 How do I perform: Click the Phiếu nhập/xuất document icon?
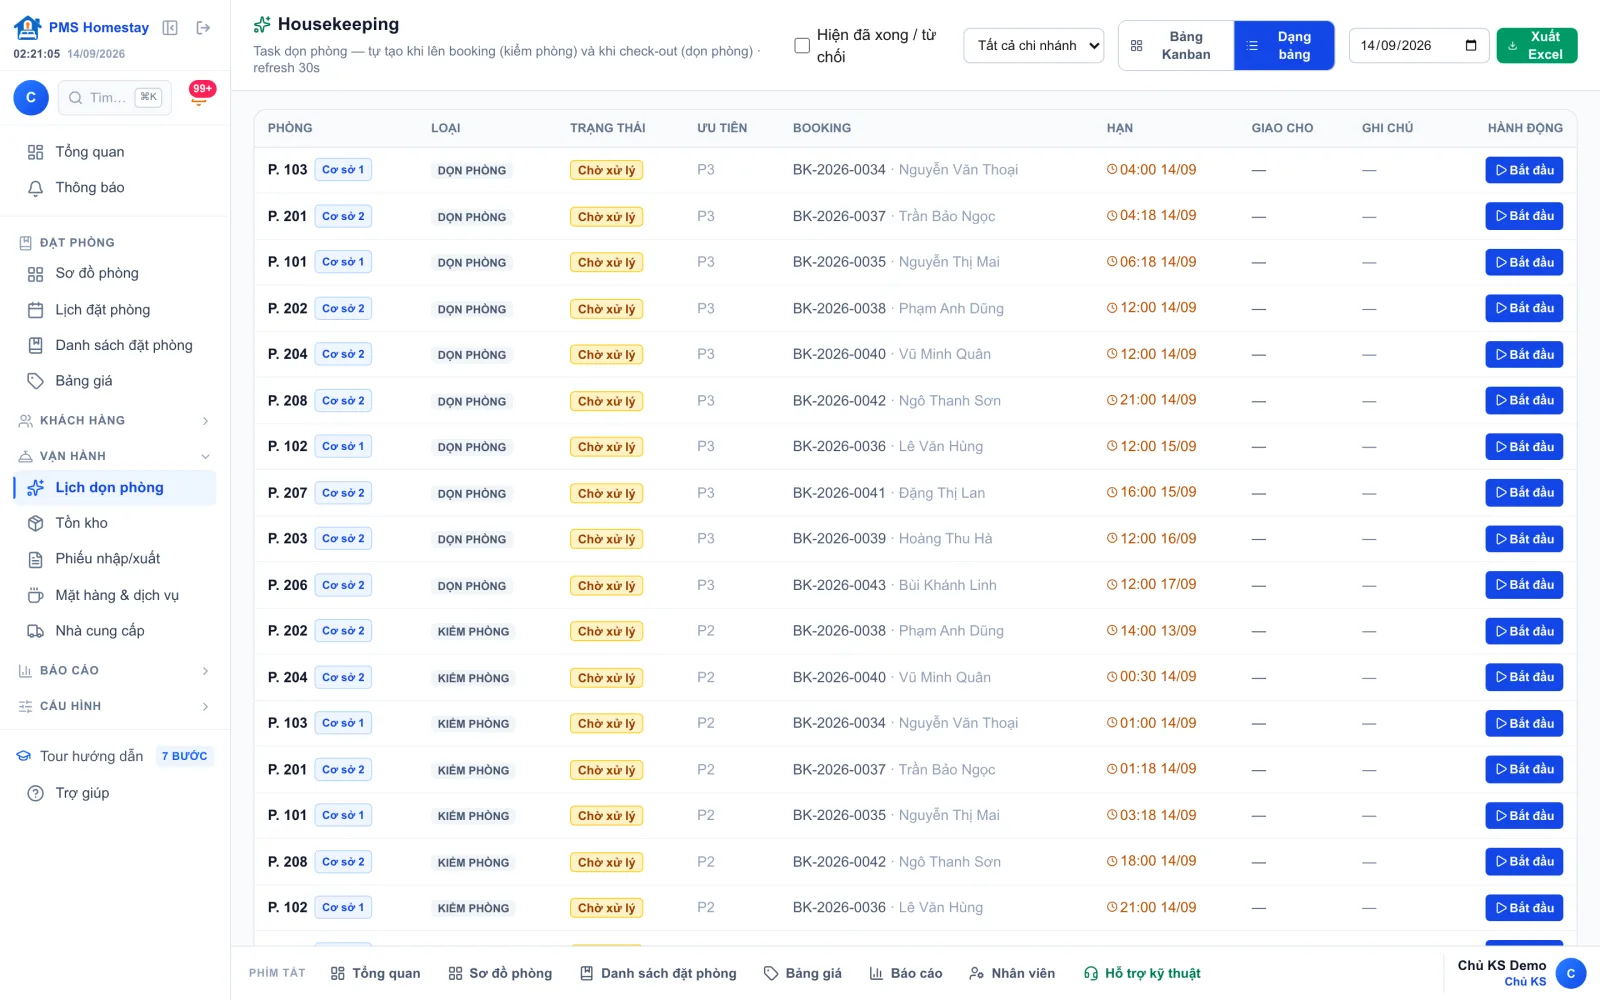pos(36,559)
